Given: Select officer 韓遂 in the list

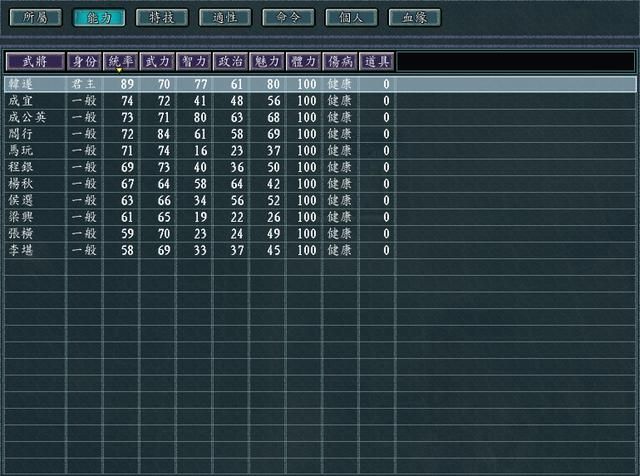Looking at the screenshot, I should [20, 85].
